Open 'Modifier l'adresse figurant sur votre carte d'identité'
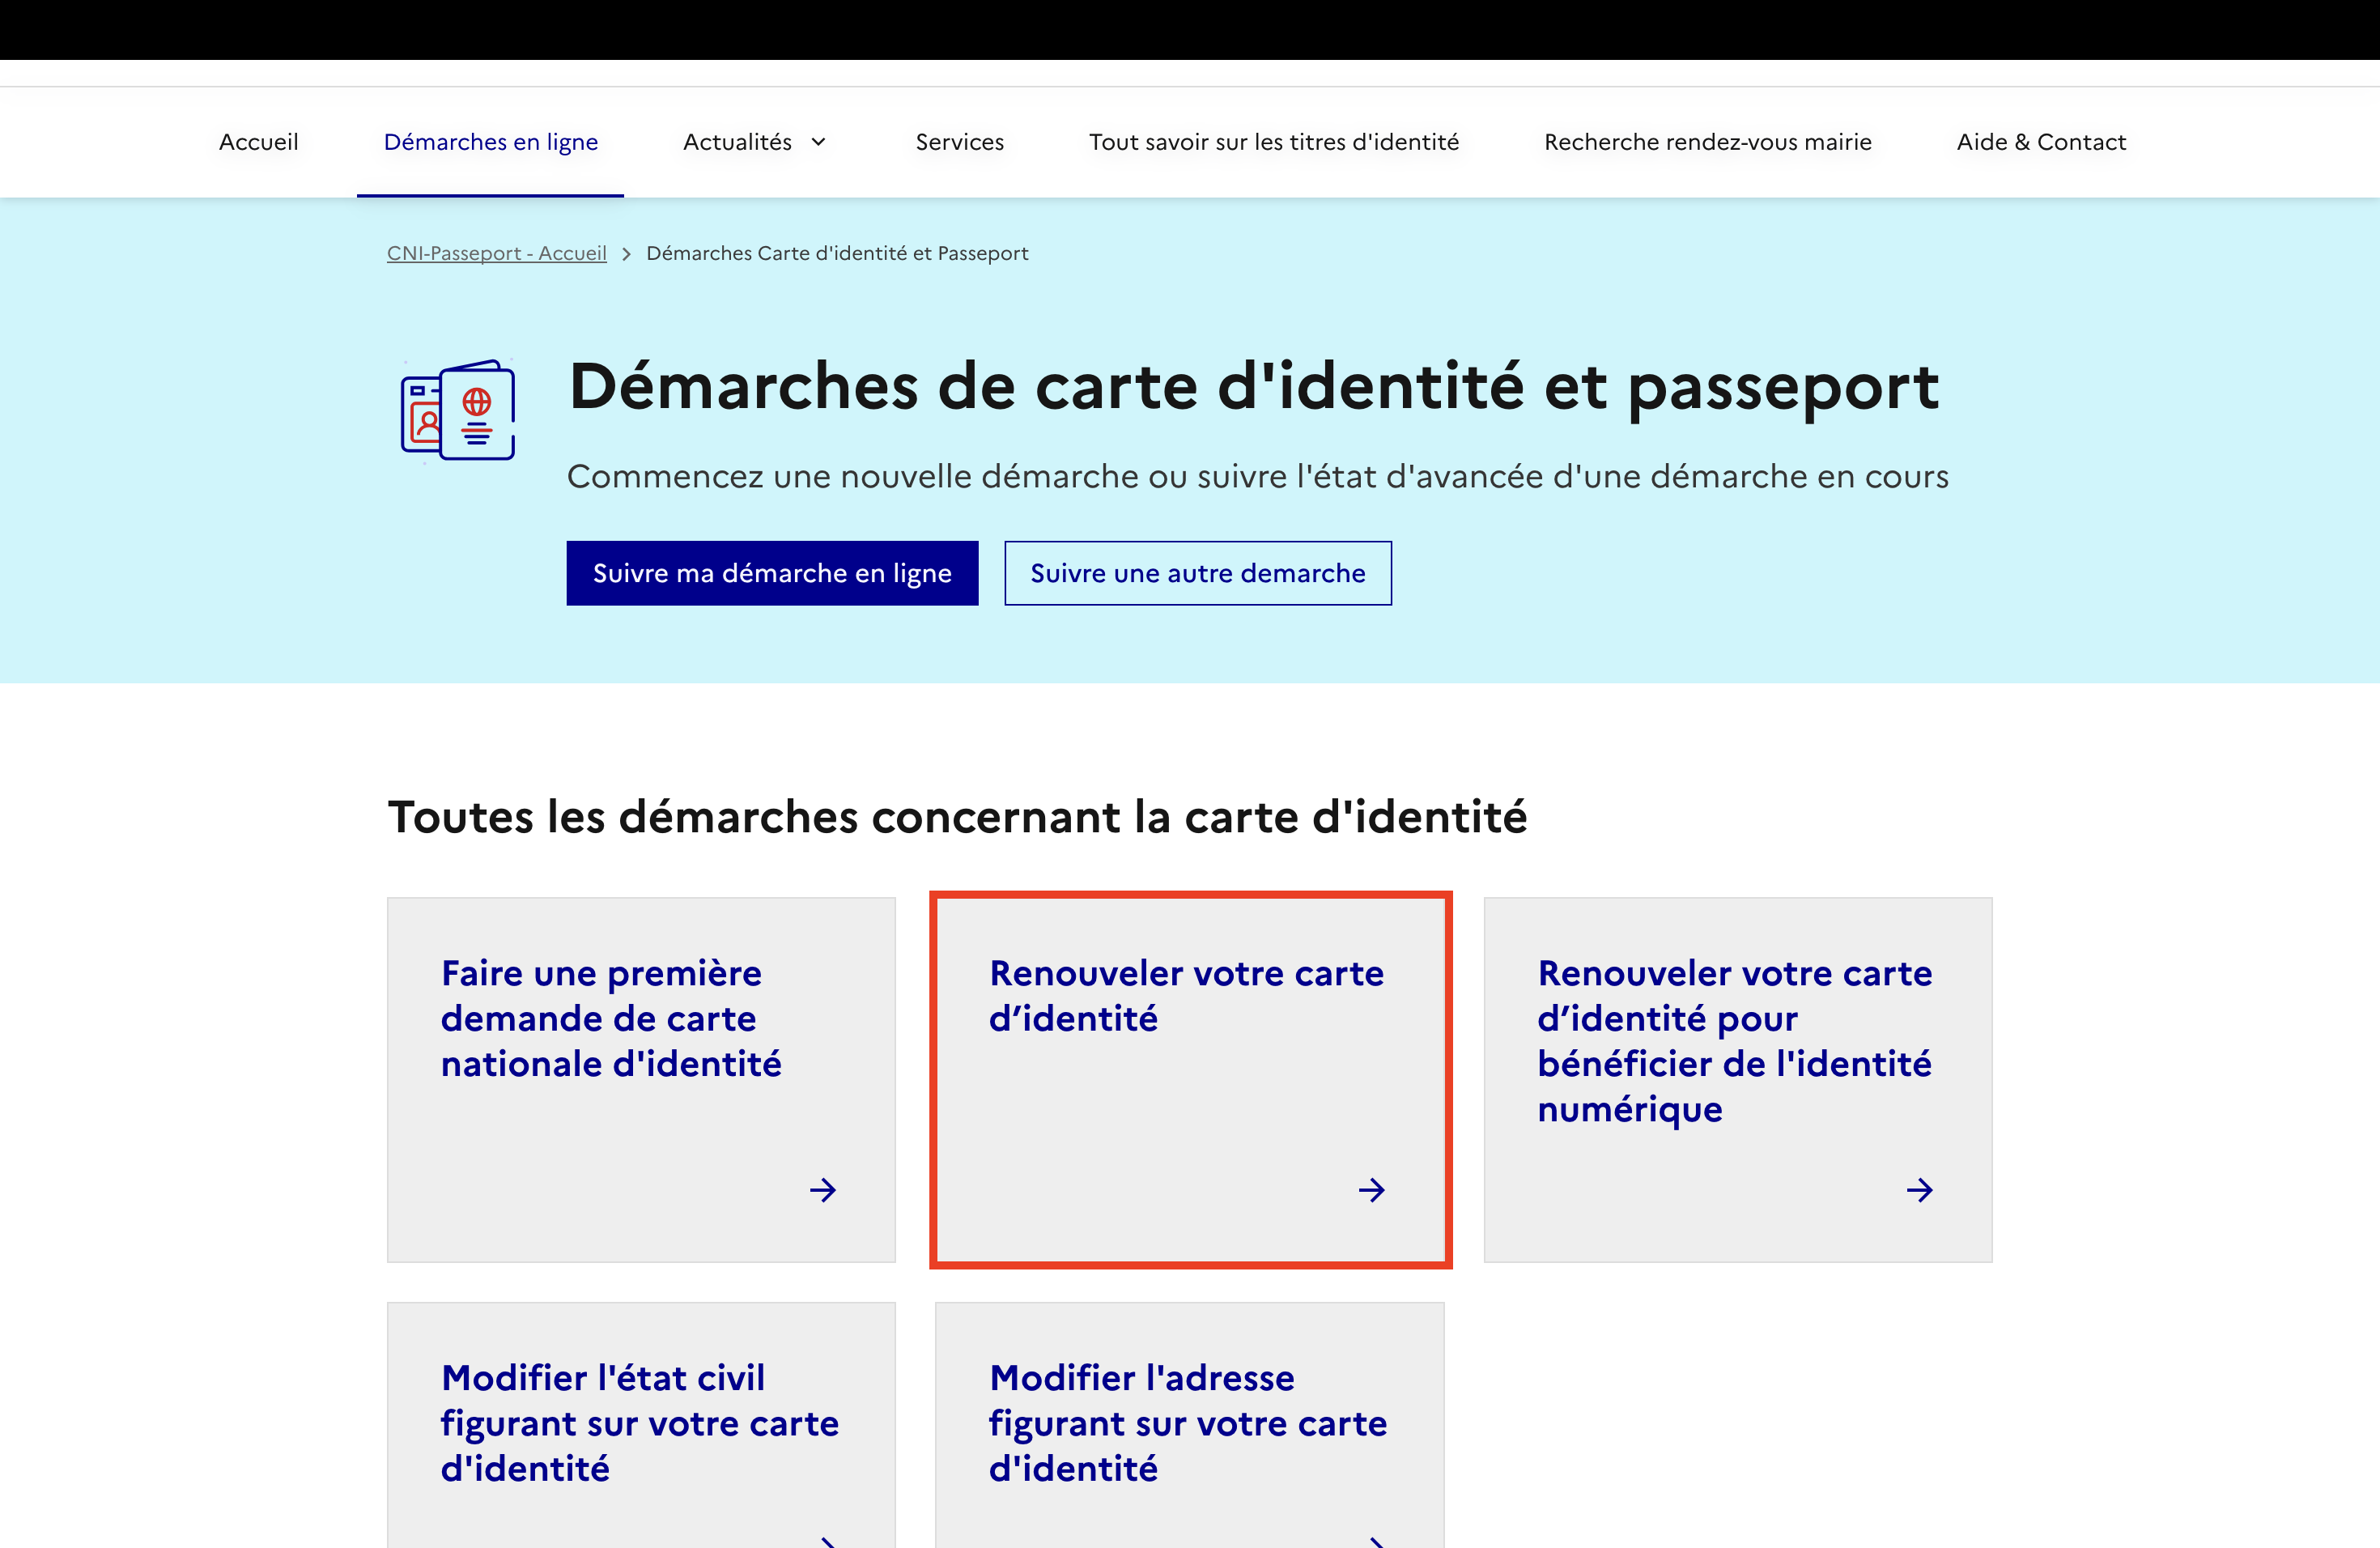This screenshot has height=1548, width=2380. click(x=1188, y=1423)
